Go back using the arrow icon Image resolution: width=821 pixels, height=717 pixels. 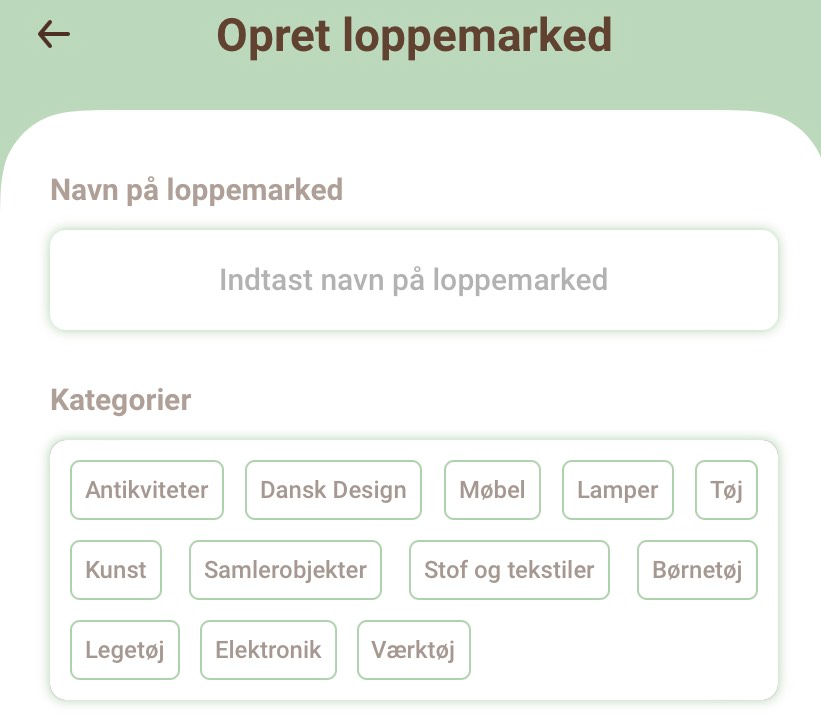pos(54,35)
